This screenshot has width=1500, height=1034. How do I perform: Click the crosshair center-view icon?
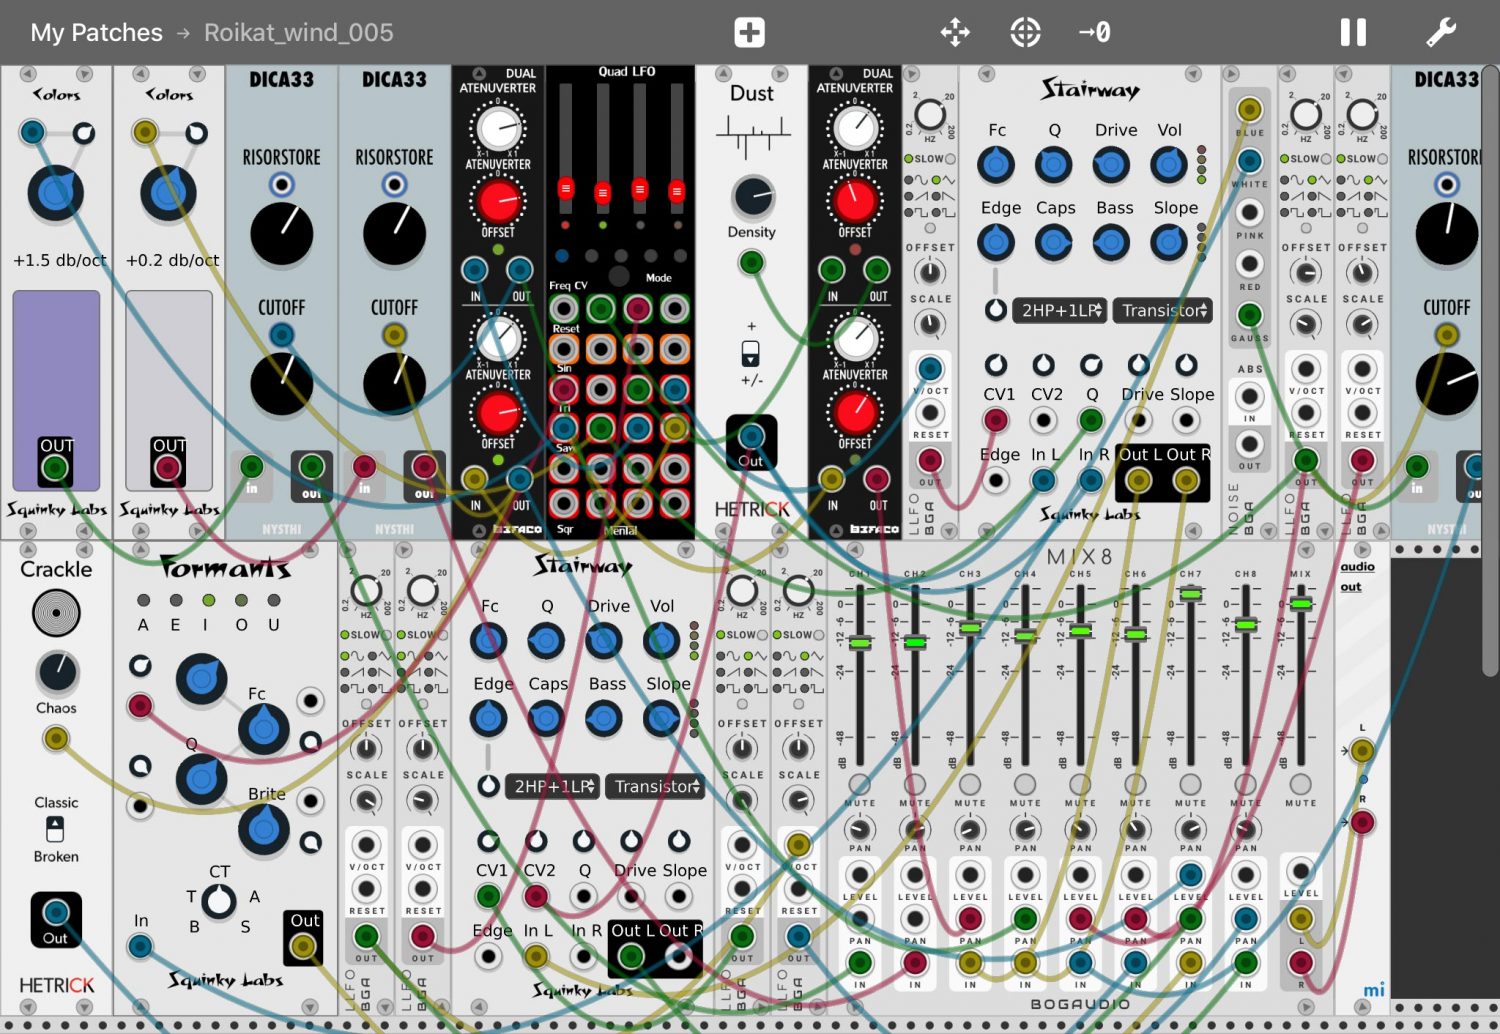(1025, 32)
